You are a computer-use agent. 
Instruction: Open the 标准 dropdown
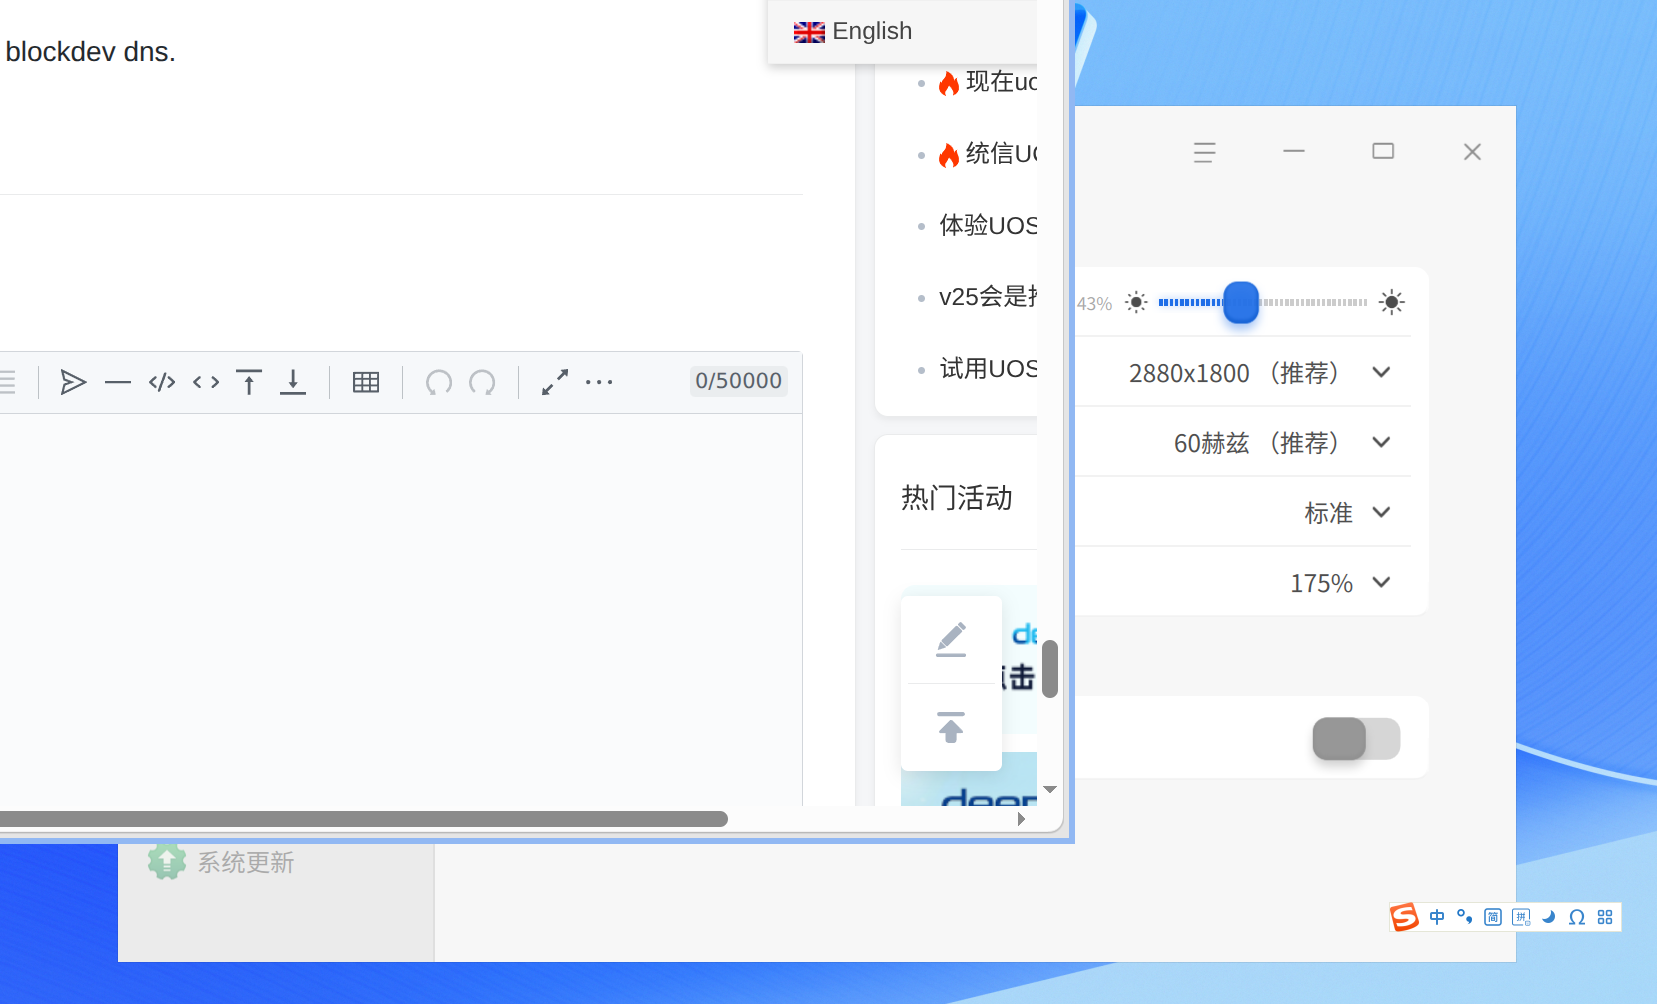pos(1347,513)
